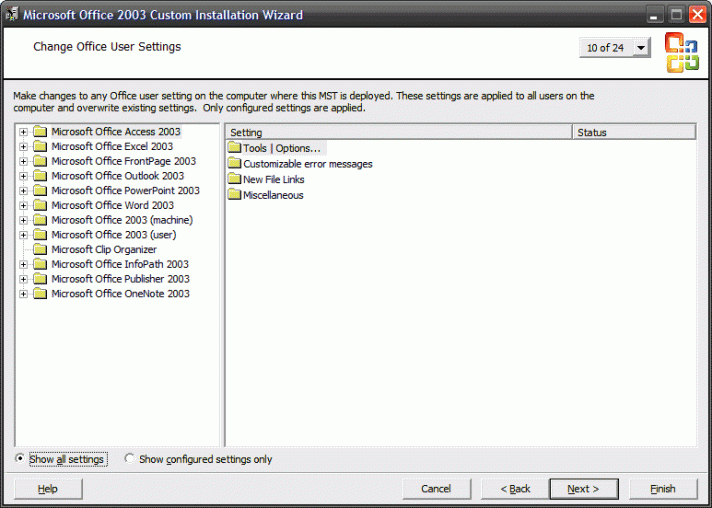The width and height of the screenshot is (712, 508).
Task: Click the Finish button
Action: 663,489
